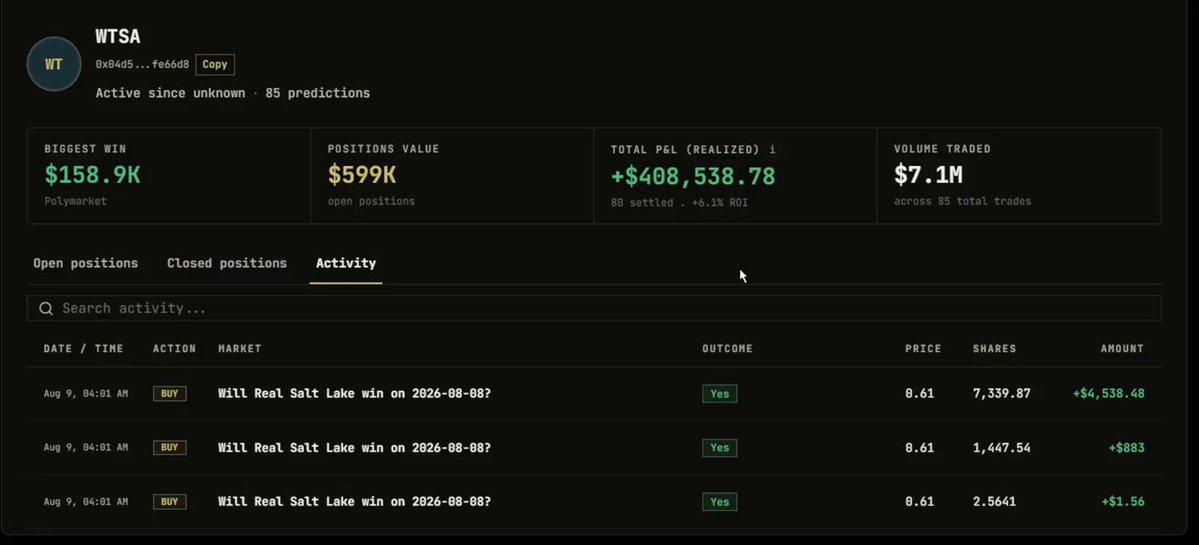The width and height of the screenshot is (1199, 545).
Task: Click the DATE / TIME column header
Action: coord(83,349)
